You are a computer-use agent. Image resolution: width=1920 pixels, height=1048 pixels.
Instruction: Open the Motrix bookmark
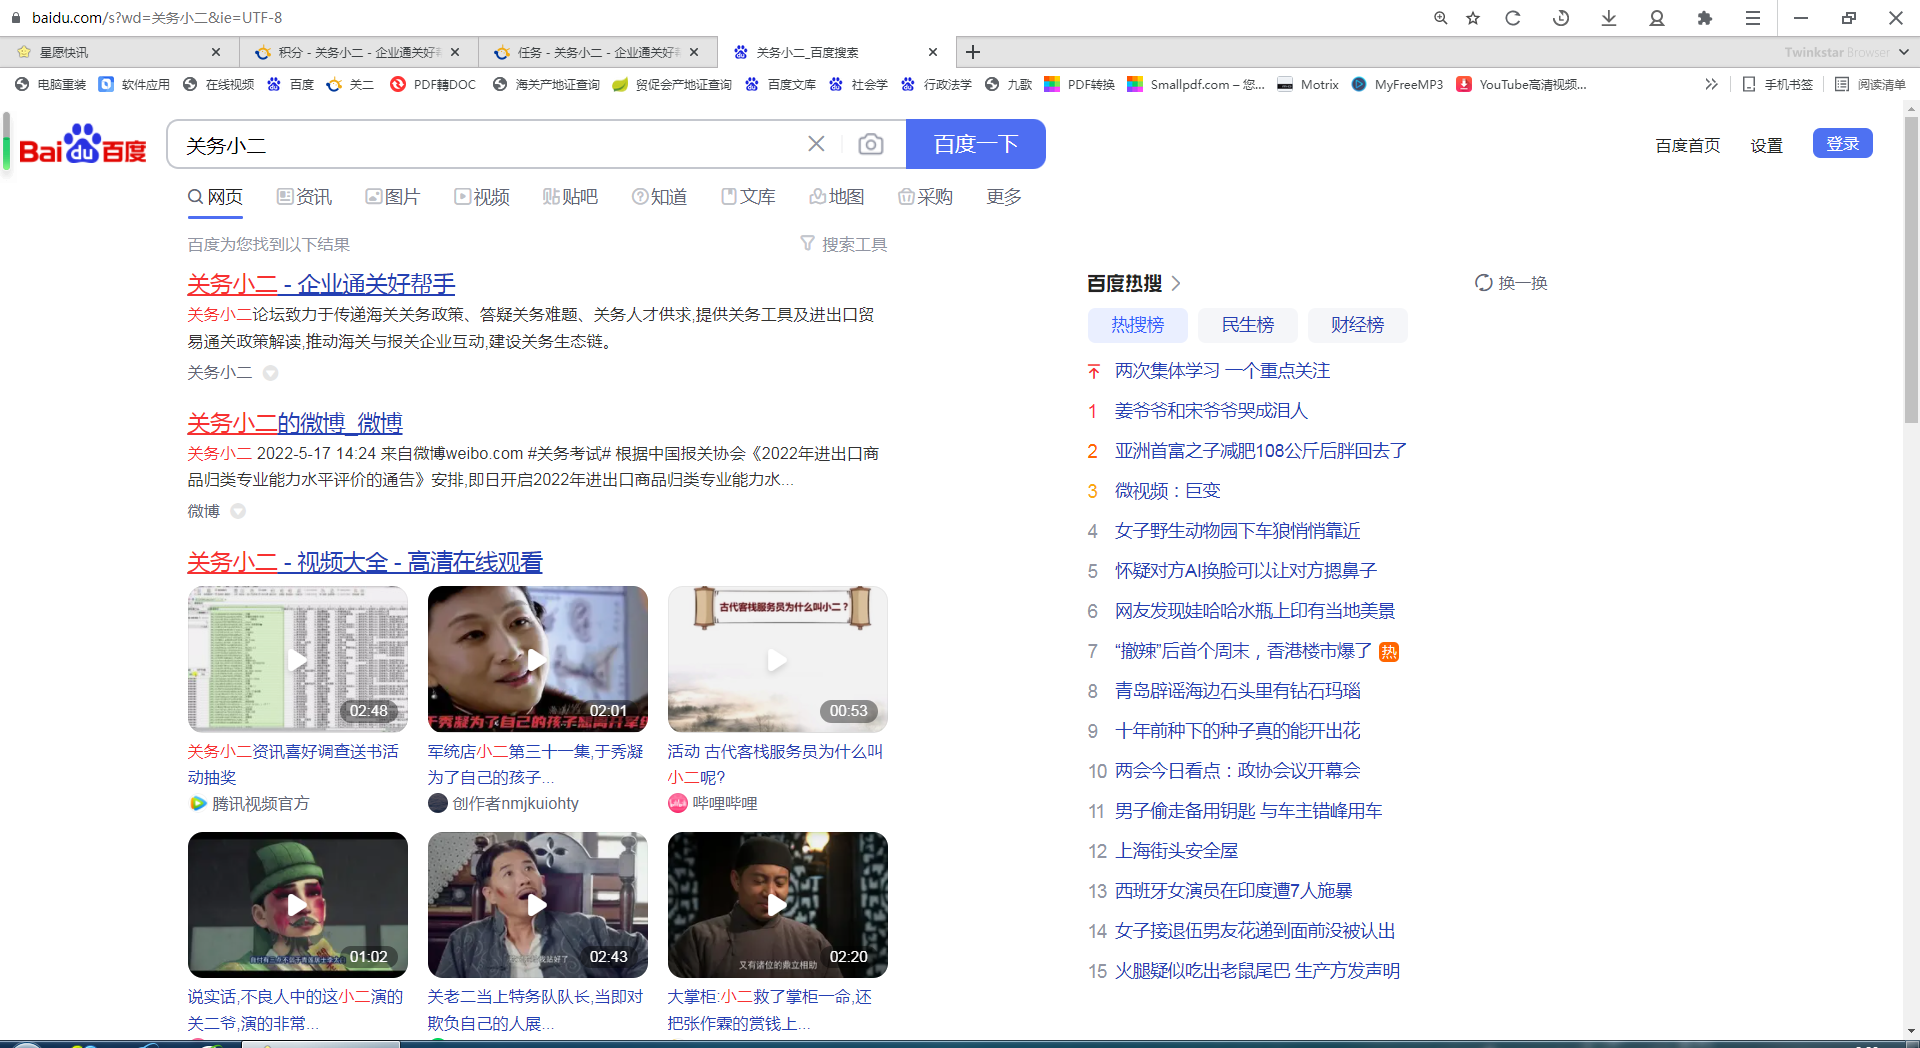coord(1308,84)
